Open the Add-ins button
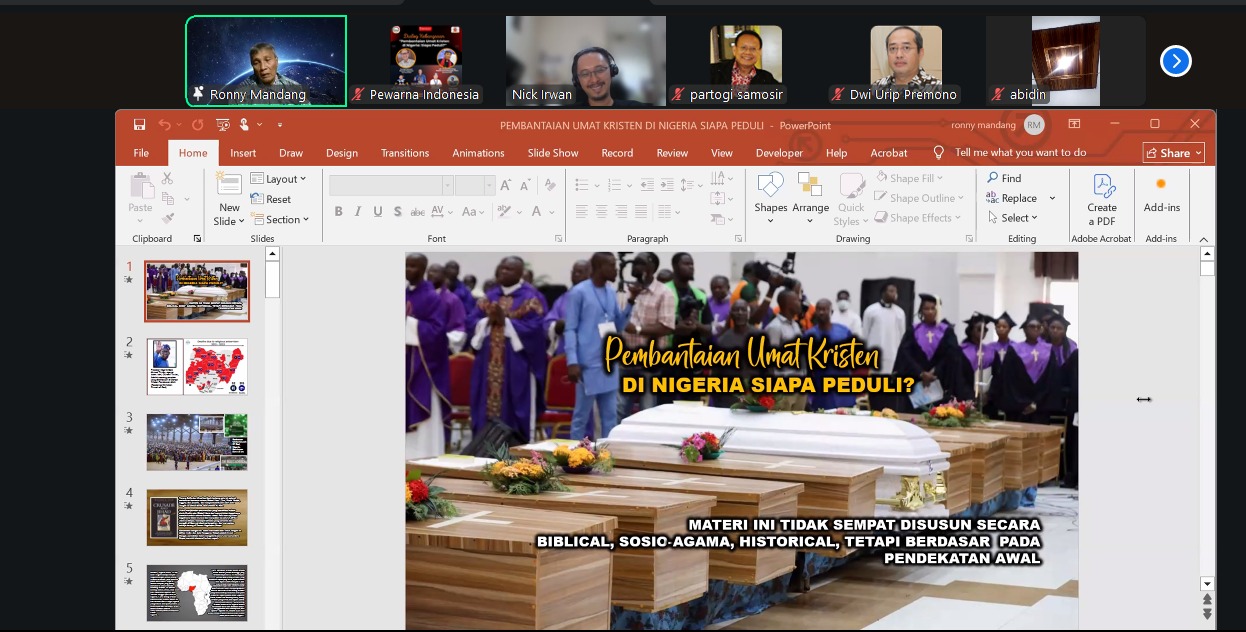 coord(1161,194)
